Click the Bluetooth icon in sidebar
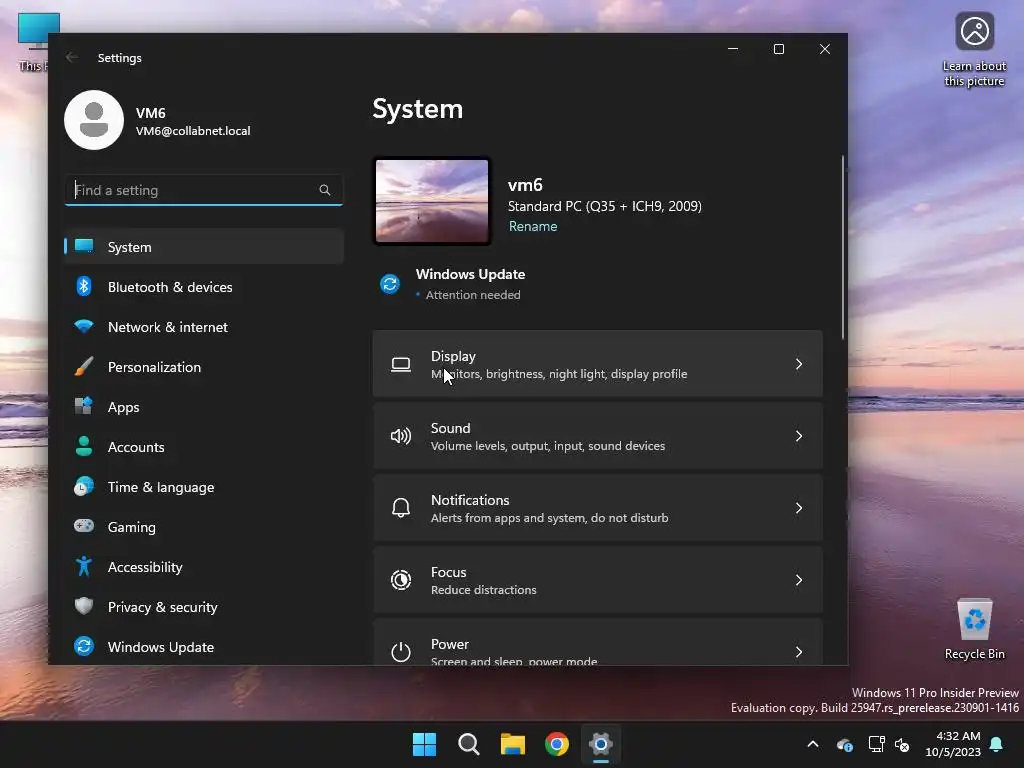 pyautogui.click(x=84, y=286)
